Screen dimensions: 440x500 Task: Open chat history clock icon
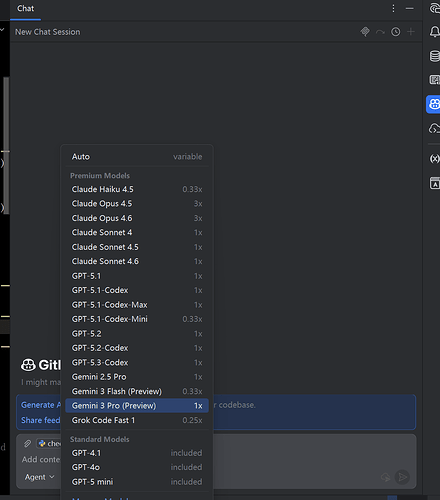pos(396,32)
